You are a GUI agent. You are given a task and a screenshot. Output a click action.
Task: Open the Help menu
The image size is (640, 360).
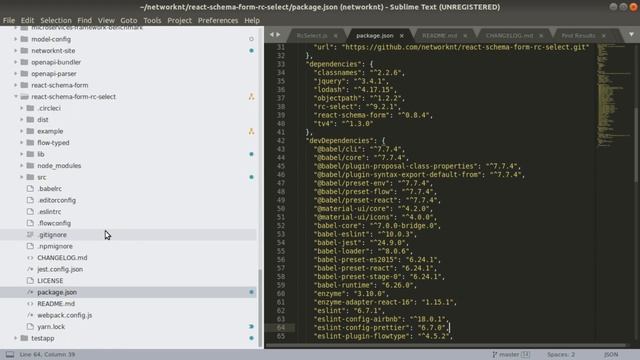pyautogui.click(x=252, y=20)
